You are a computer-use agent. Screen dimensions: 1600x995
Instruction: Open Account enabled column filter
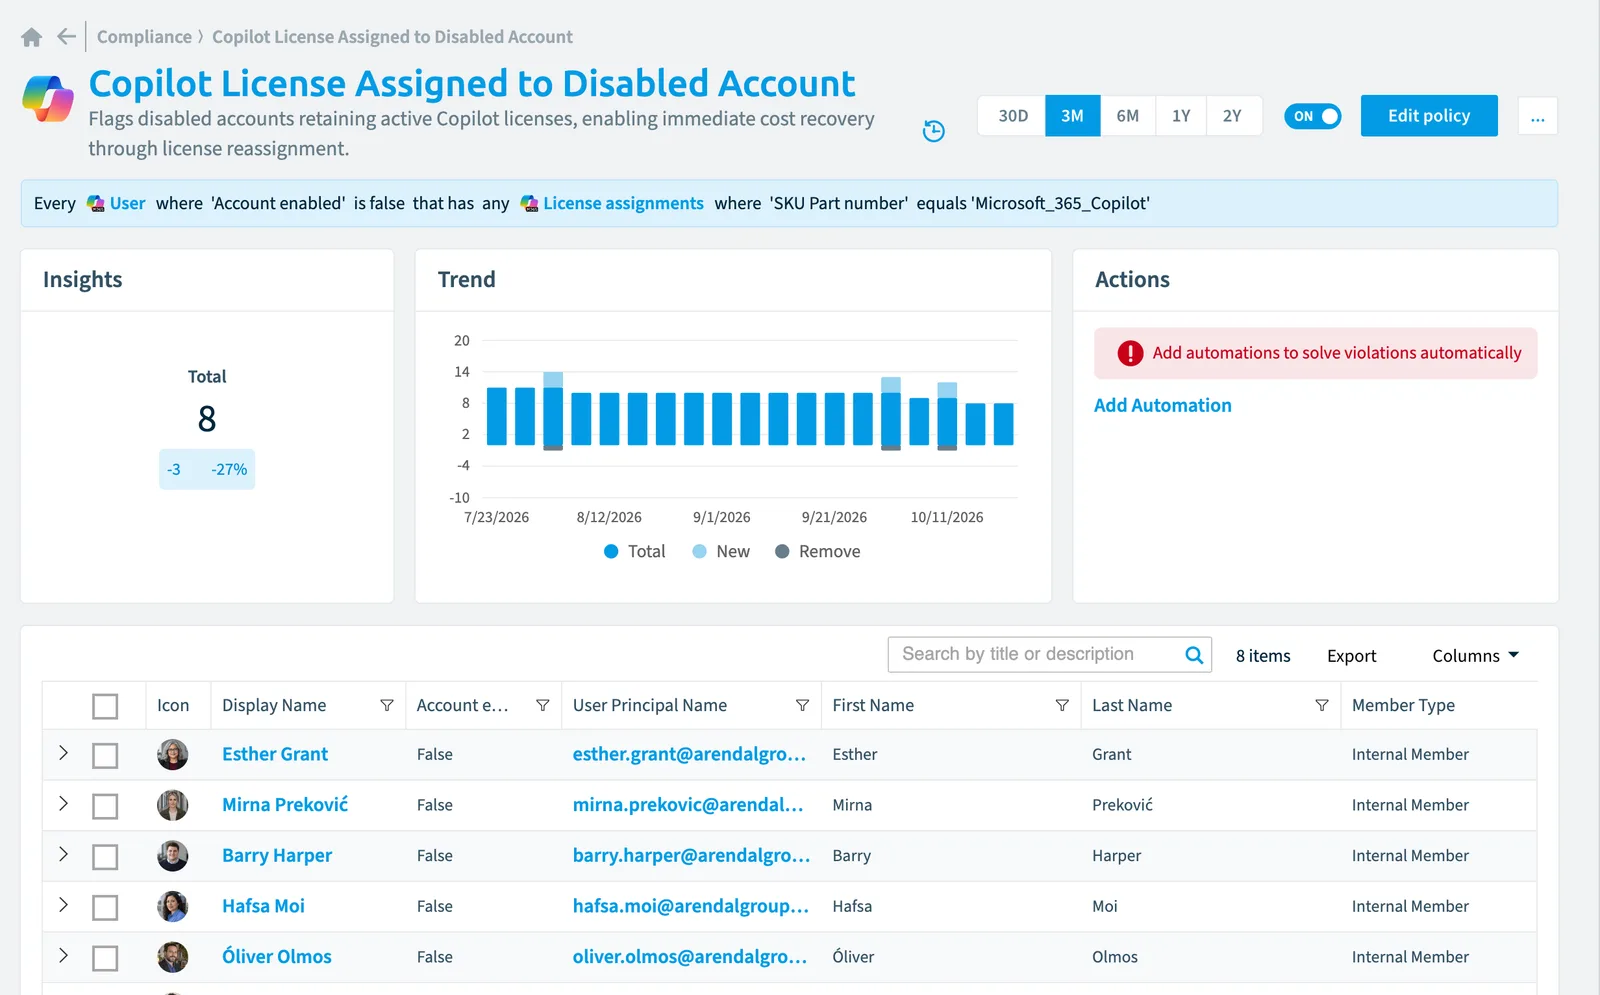click(x=543, y=705)
